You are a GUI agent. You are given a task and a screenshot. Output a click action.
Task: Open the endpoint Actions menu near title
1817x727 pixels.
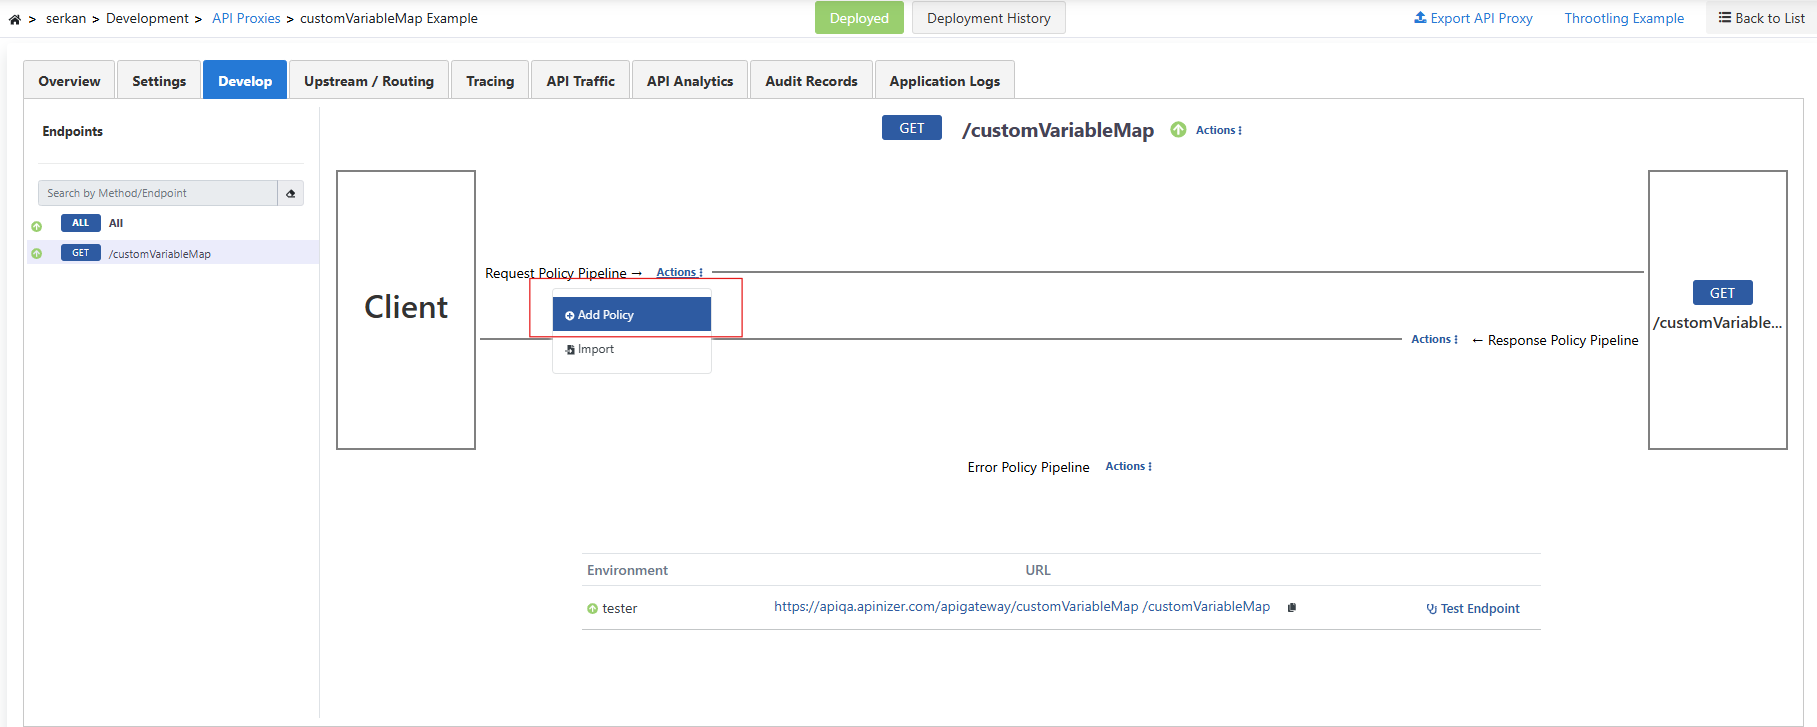1218,130
